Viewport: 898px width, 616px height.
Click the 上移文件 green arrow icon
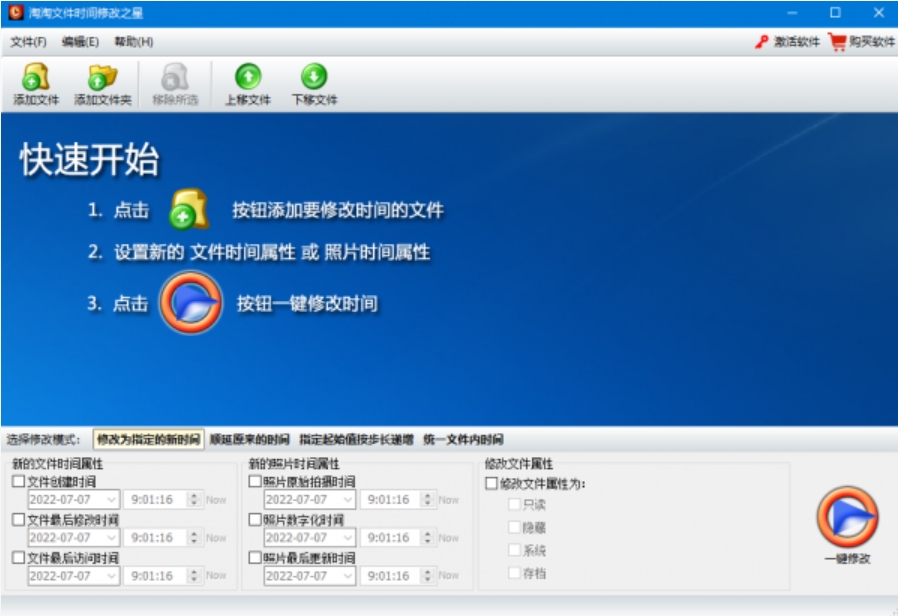tap(248, 76)
